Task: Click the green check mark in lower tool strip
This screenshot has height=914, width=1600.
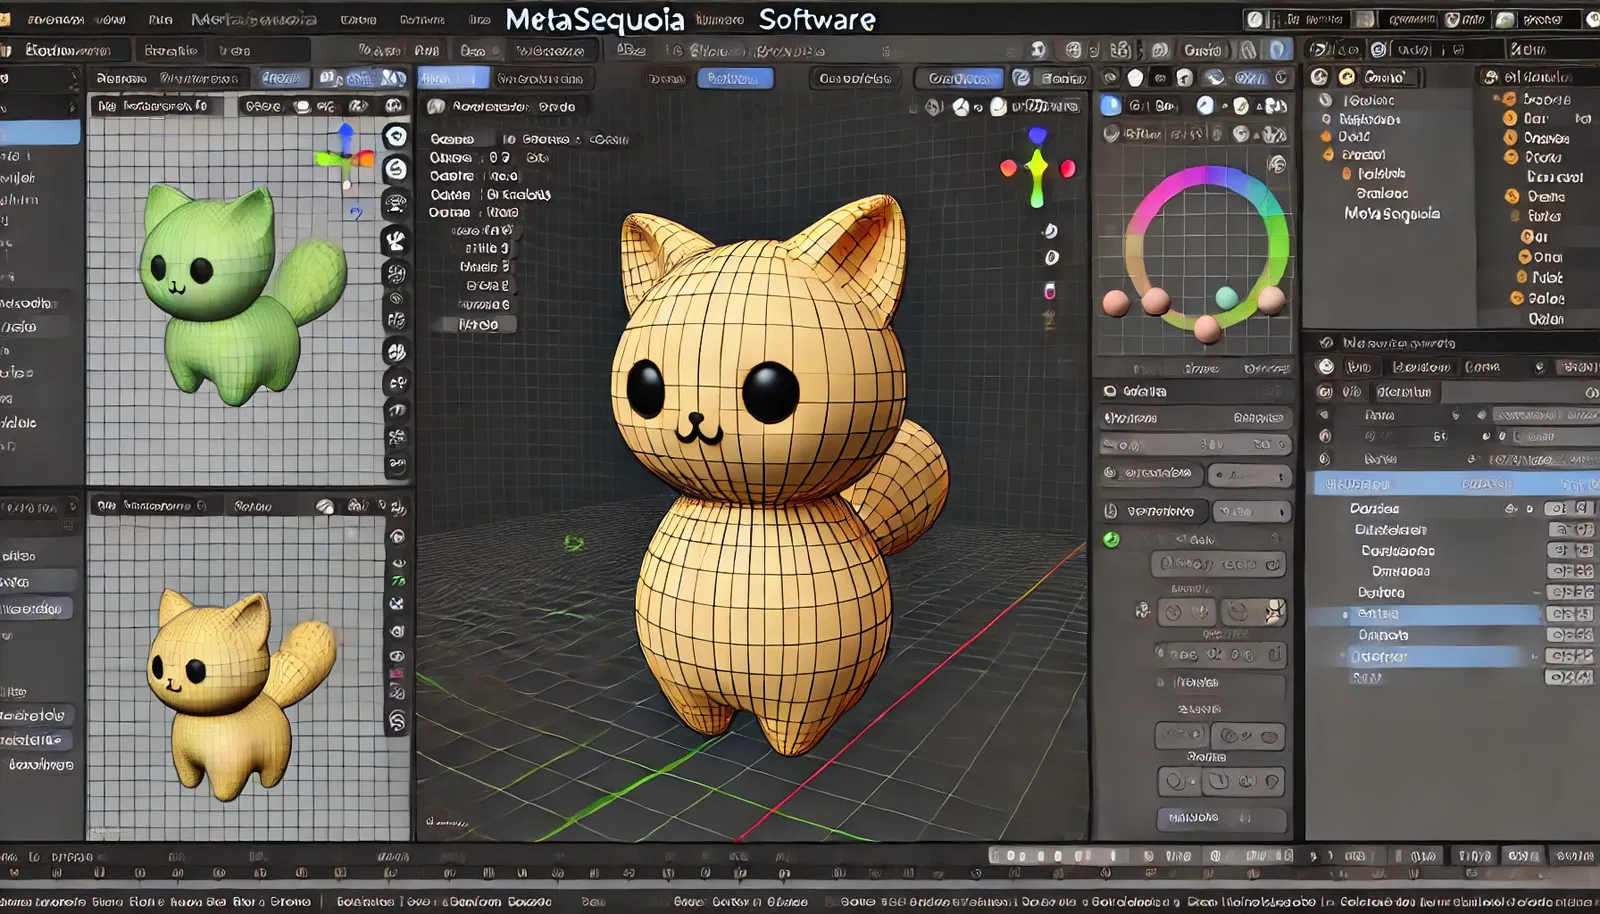Action: [x=398, y=581]
